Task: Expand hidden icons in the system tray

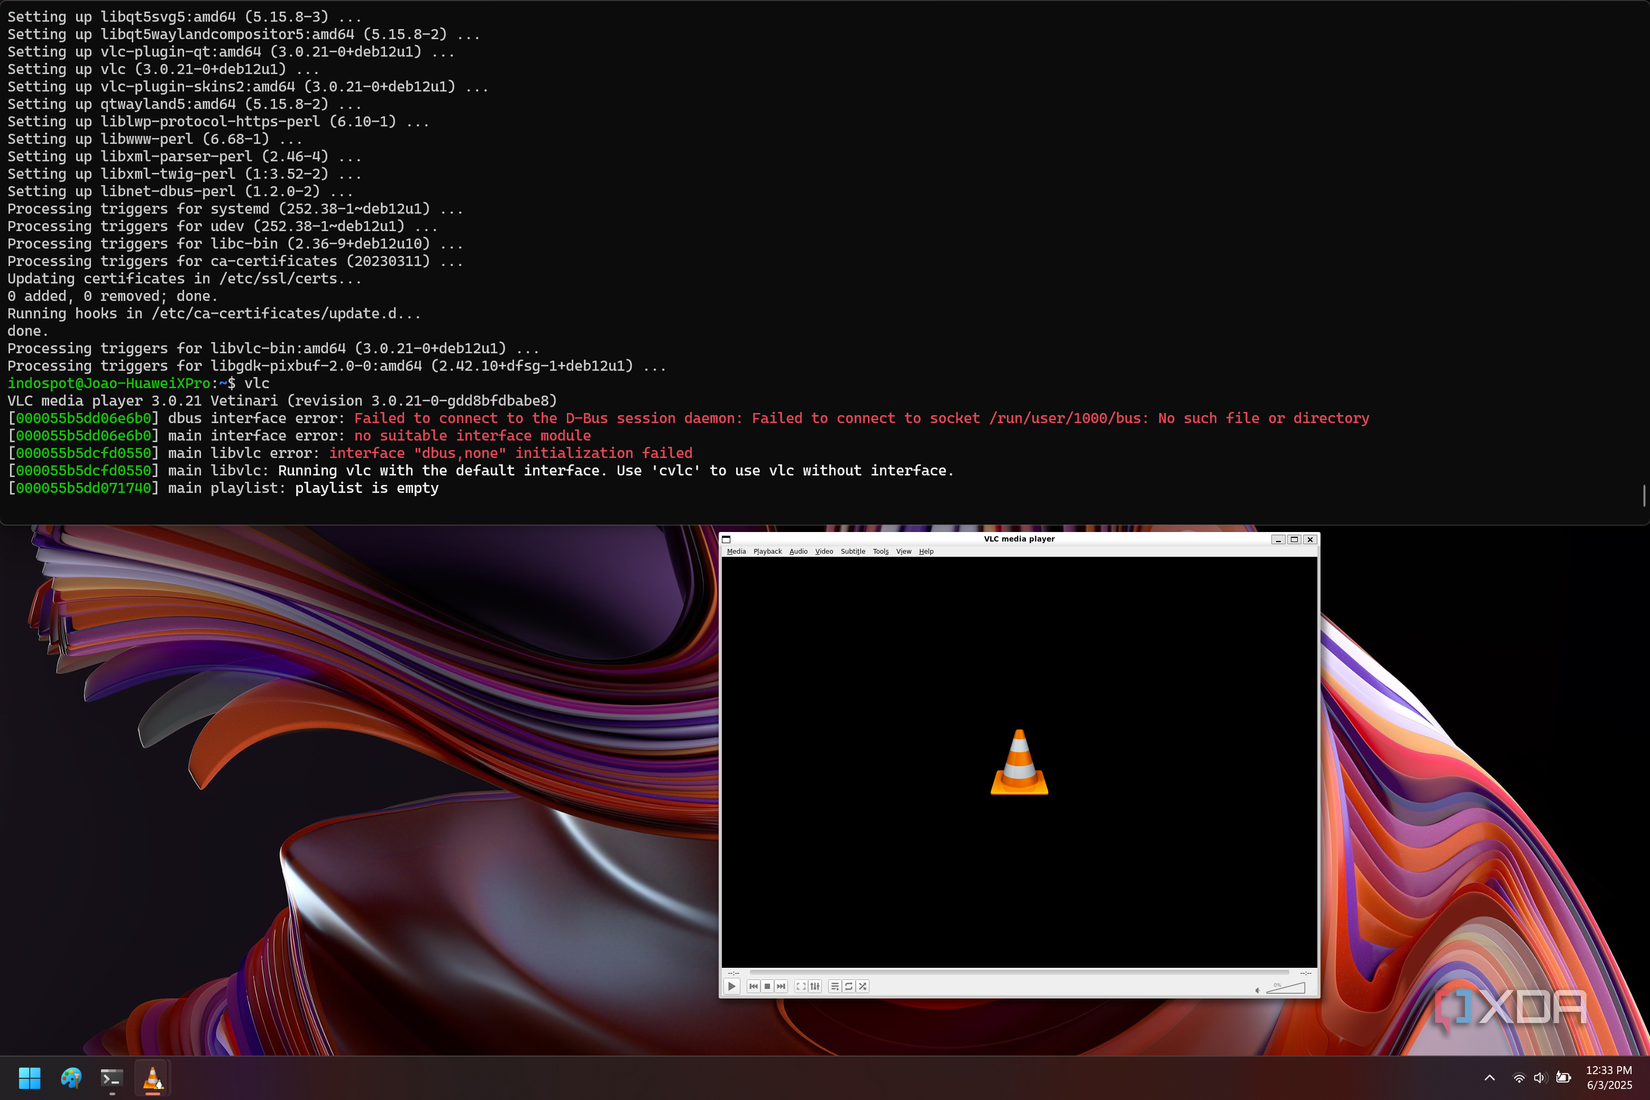Action: click(1490, 1078)
